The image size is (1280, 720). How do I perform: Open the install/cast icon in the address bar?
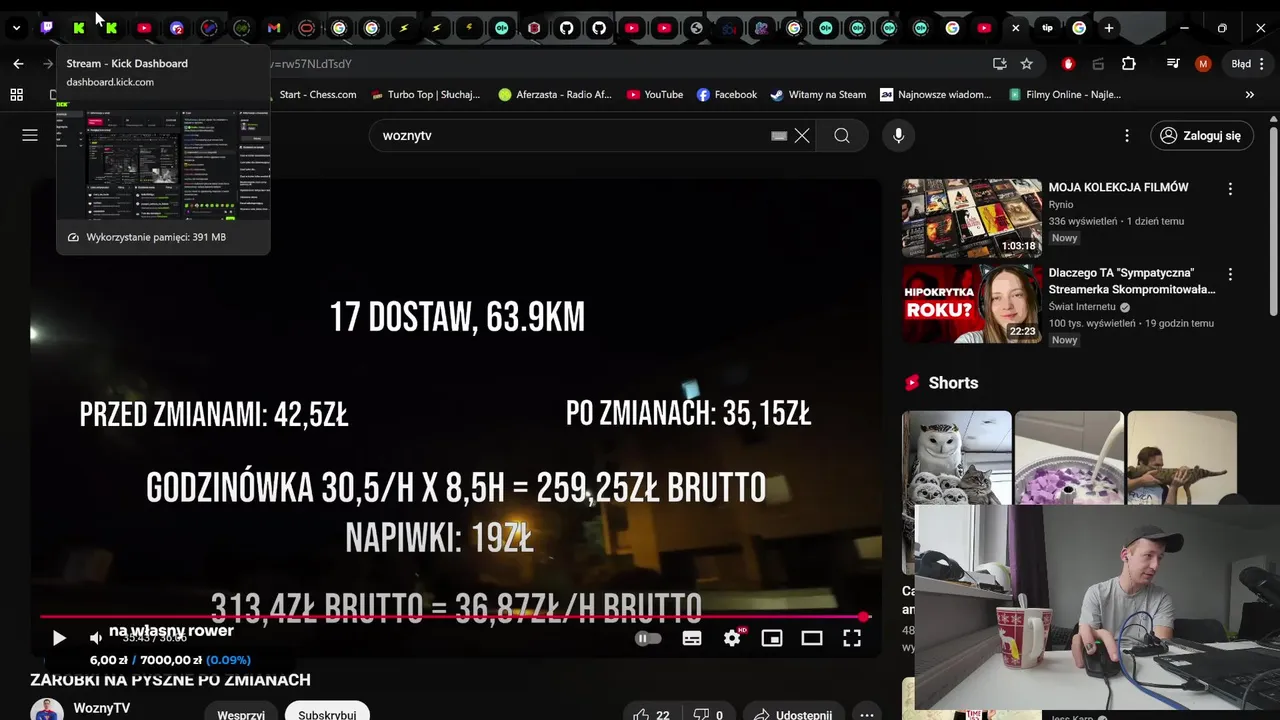click(999, 64)
